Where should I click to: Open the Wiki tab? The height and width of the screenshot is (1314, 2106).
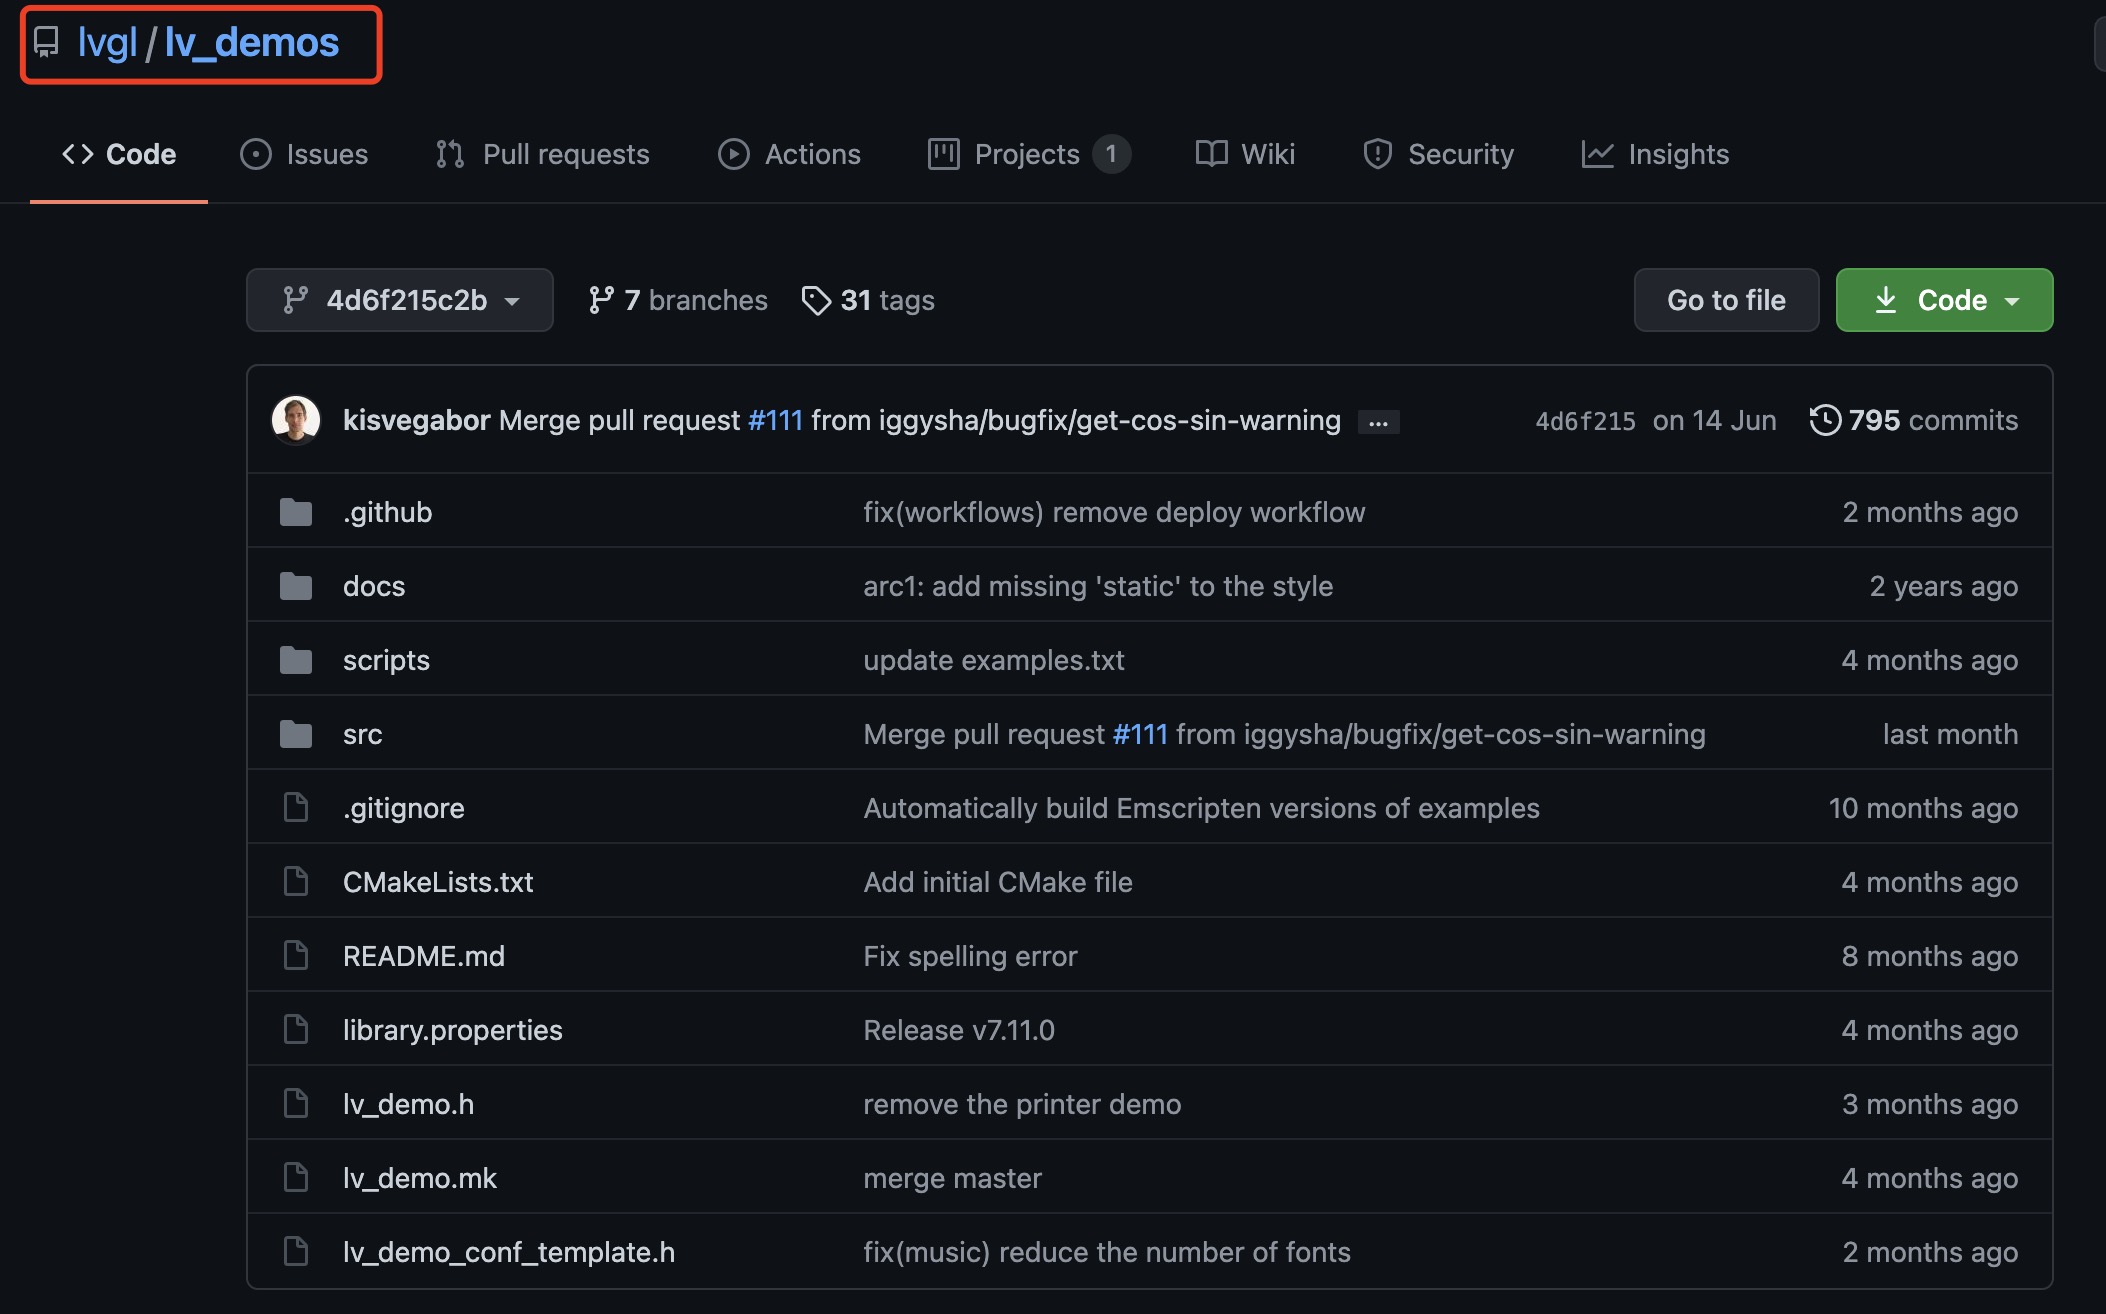(x=1245, y=154)
